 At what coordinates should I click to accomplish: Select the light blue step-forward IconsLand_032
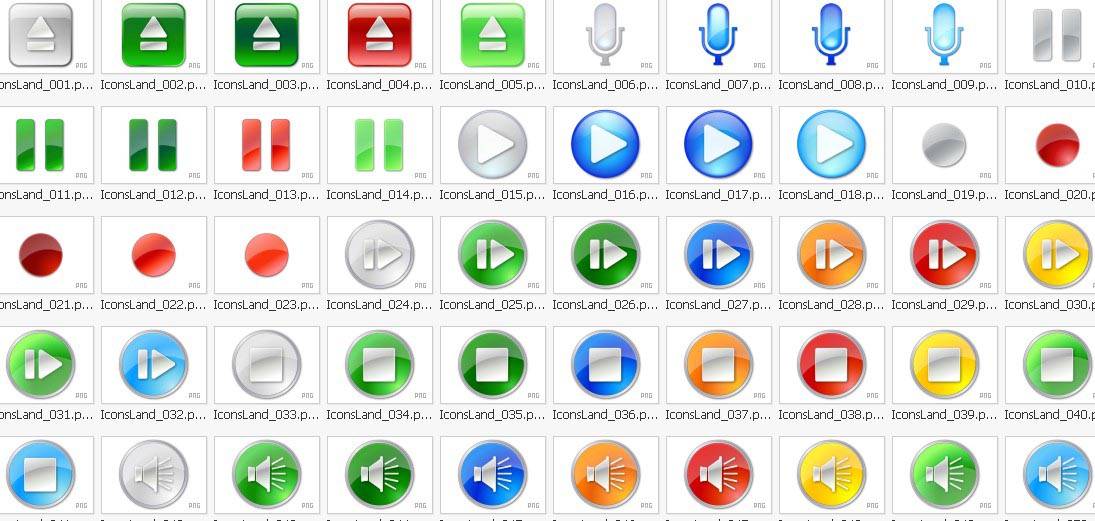pos(153,365)
